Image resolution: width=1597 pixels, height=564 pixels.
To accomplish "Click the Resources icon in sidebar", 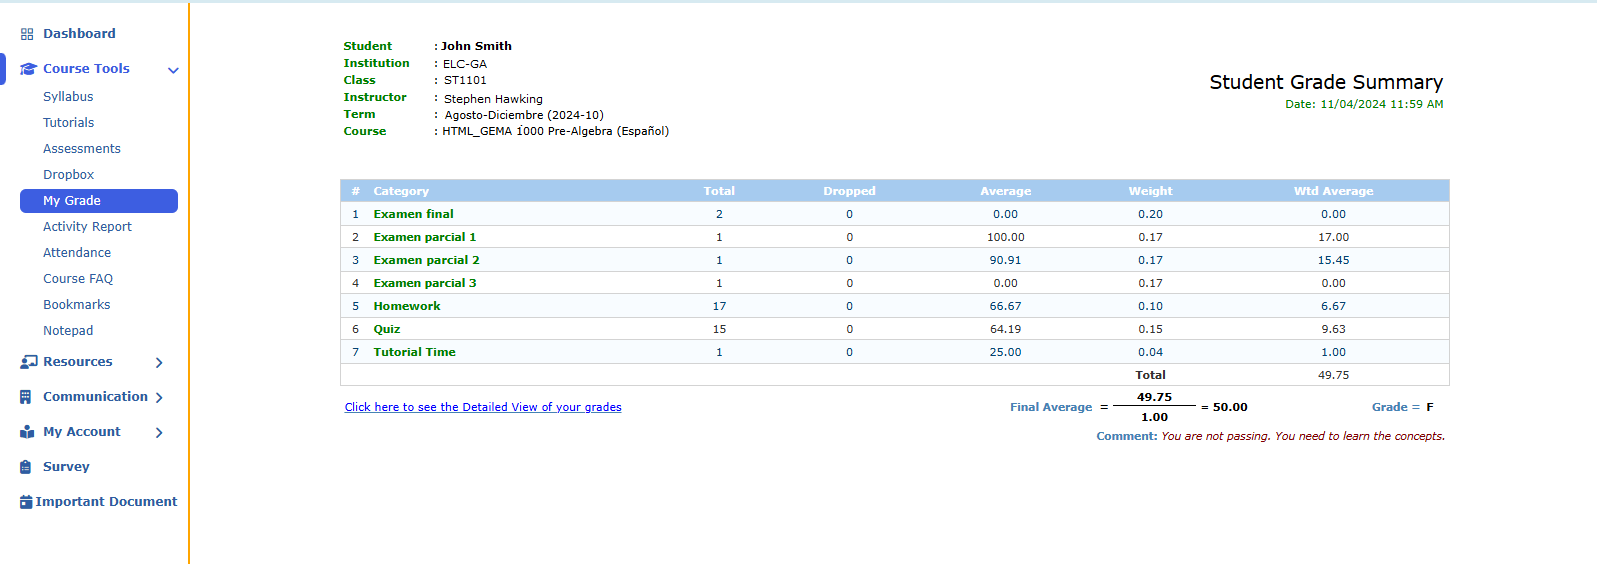I will [x=28, y=362].
